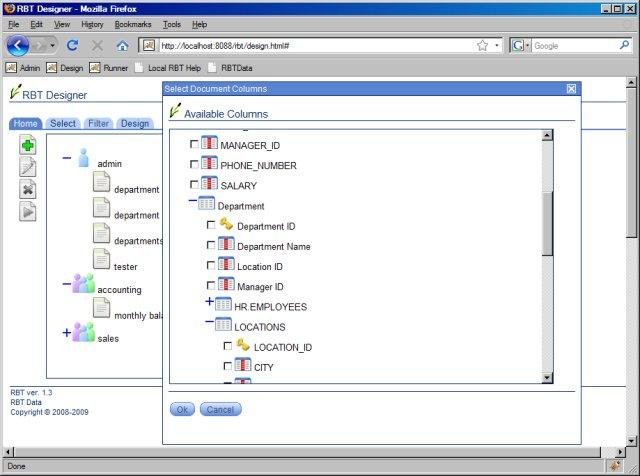Screen dimensions: 640x476
Task: Click the HR.EMPLOYEES table icon
Action: [x=223, y=304]
